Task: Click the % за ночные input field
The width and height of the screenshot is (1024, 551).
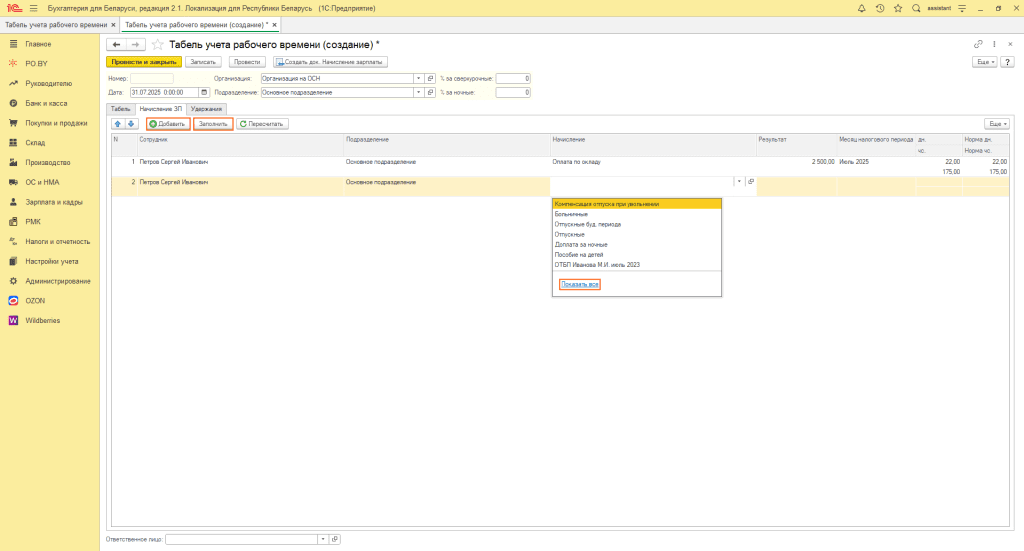Action: [x=513, y=93]
